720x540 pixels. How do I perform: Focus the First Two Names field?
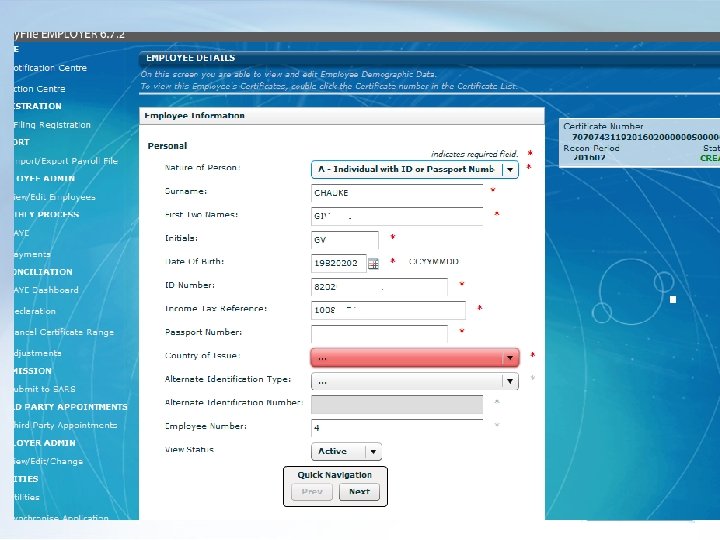(397, 216)
